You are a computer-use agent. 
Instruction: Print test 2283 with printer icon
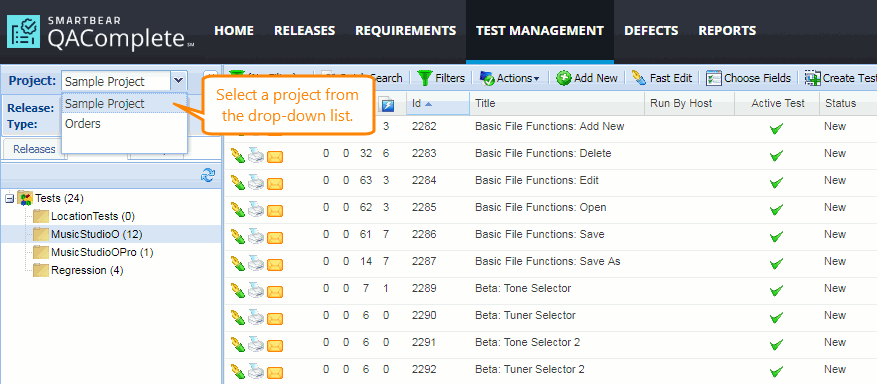coord(256,156)
